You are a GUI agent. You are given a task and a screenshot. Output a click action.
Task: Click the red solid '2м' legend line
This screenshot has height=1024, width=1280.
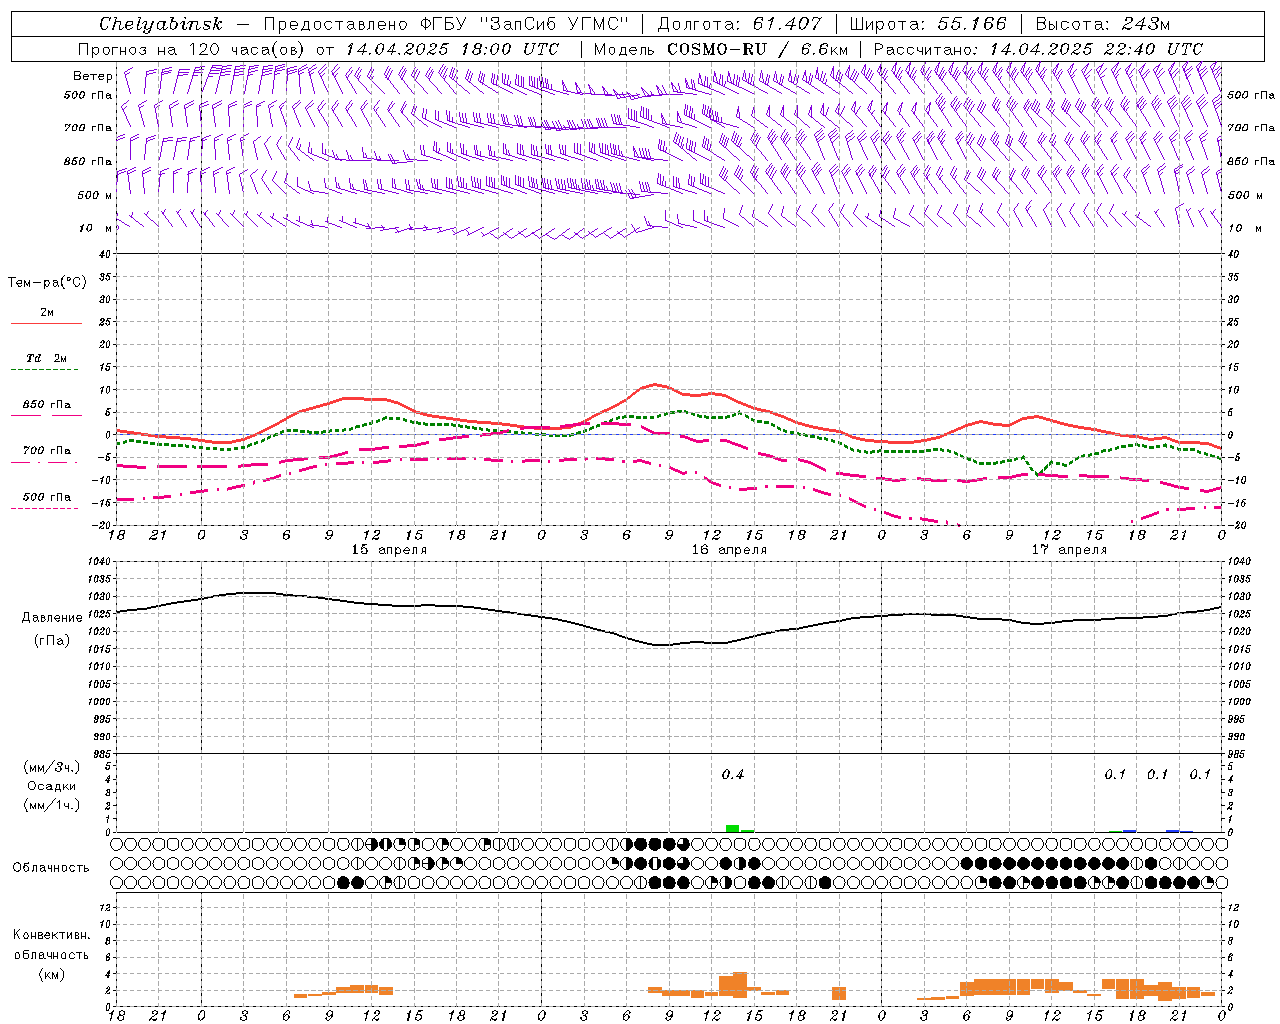46,323
